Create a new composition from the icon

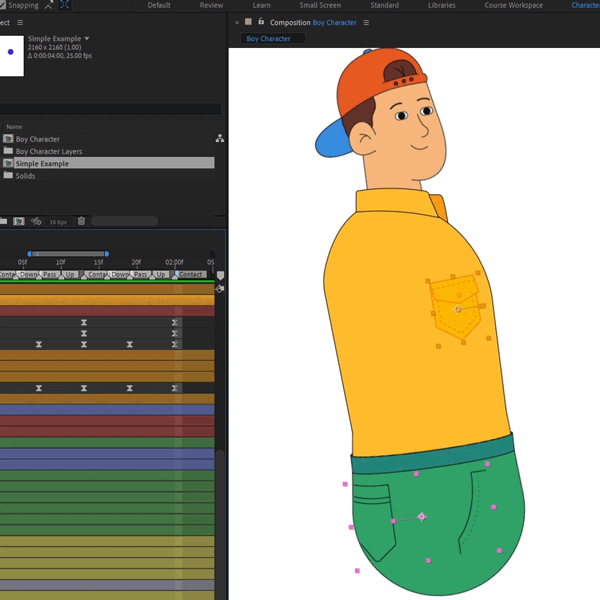tap(19, 221)
